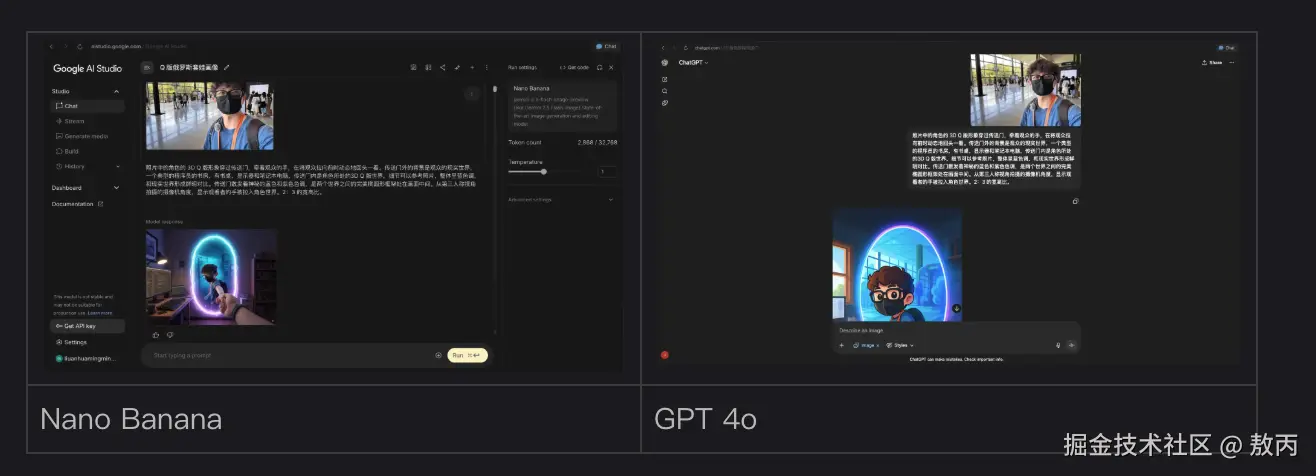Open the search icon in ChatGPT sidebar
This screenshot has width=1316, height=476.
(x=665, y=91)
